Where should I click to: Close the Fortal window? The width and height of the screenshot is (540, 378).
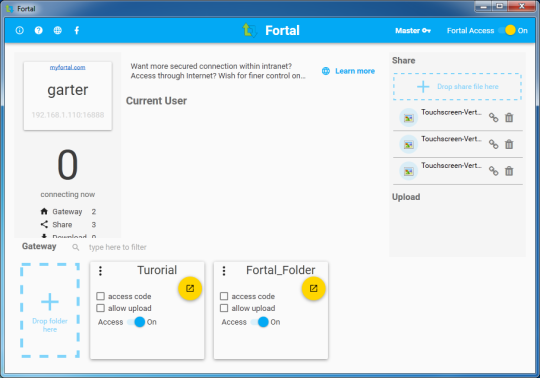[x=521, y=7]
